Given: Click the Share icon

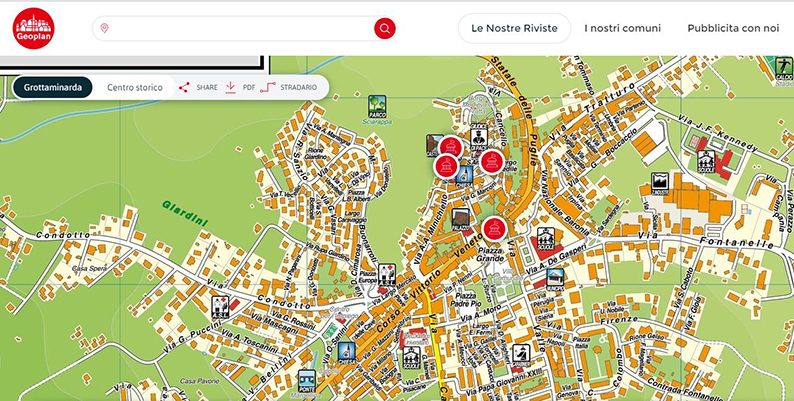Looking at the screenshot, I should 184,87.
